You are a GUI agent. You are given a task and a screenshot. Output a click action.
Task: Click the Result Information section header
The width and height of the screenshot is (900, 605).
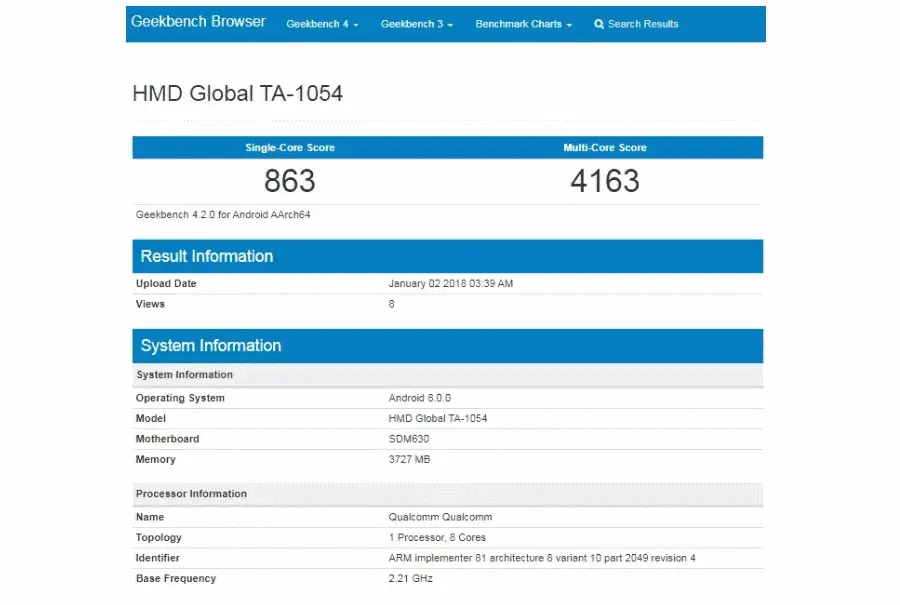(x=448, y=256)
